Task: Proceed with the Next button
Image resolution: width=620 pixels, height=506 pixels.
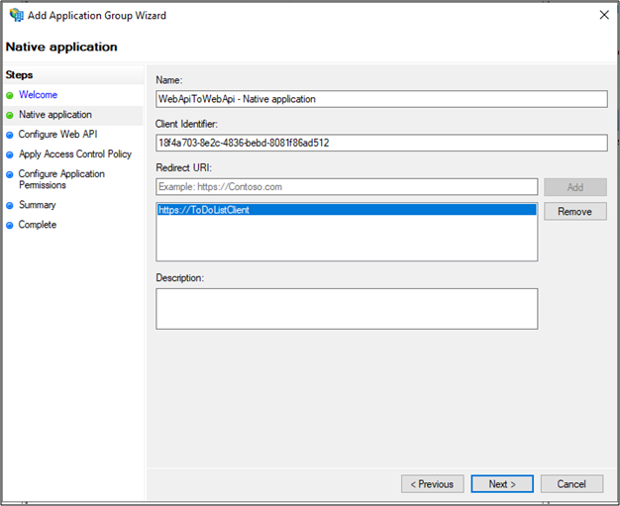Action: 502,484
